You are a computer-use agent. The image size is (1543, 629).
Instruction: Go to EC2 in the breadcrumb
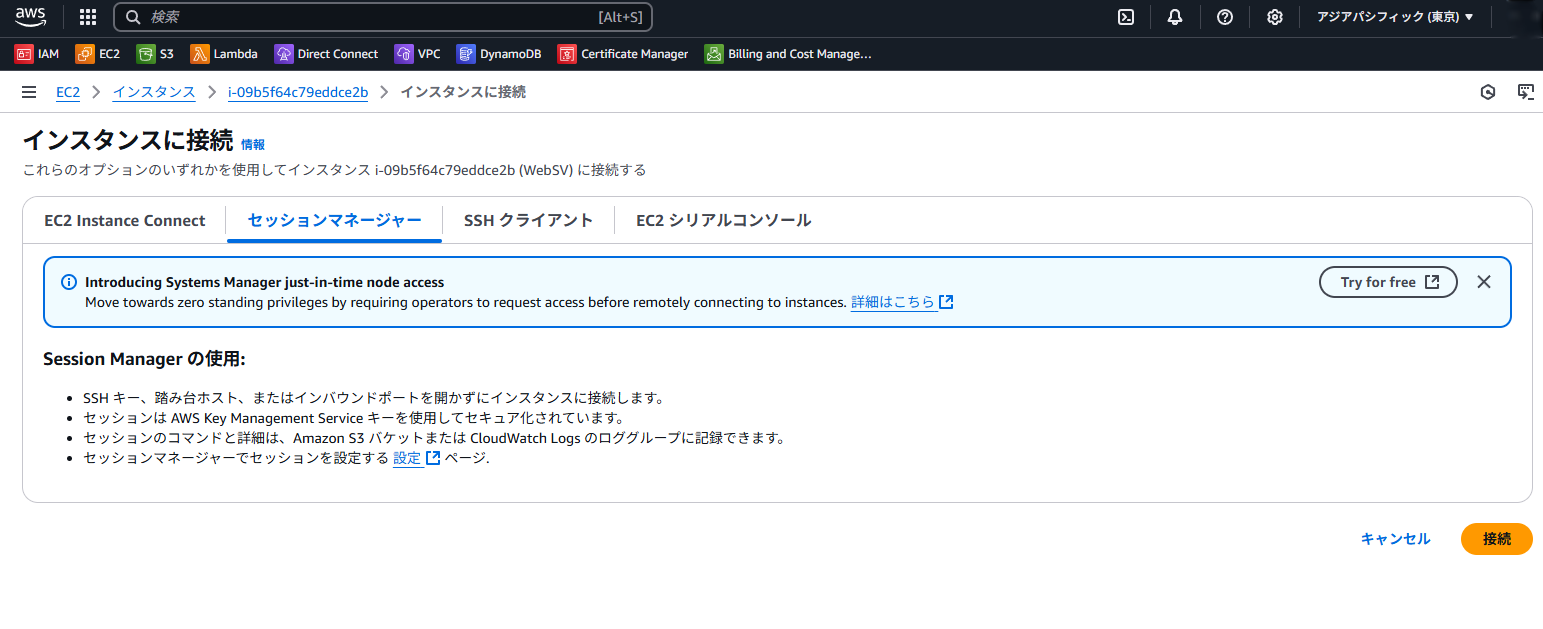click(68, 92)
